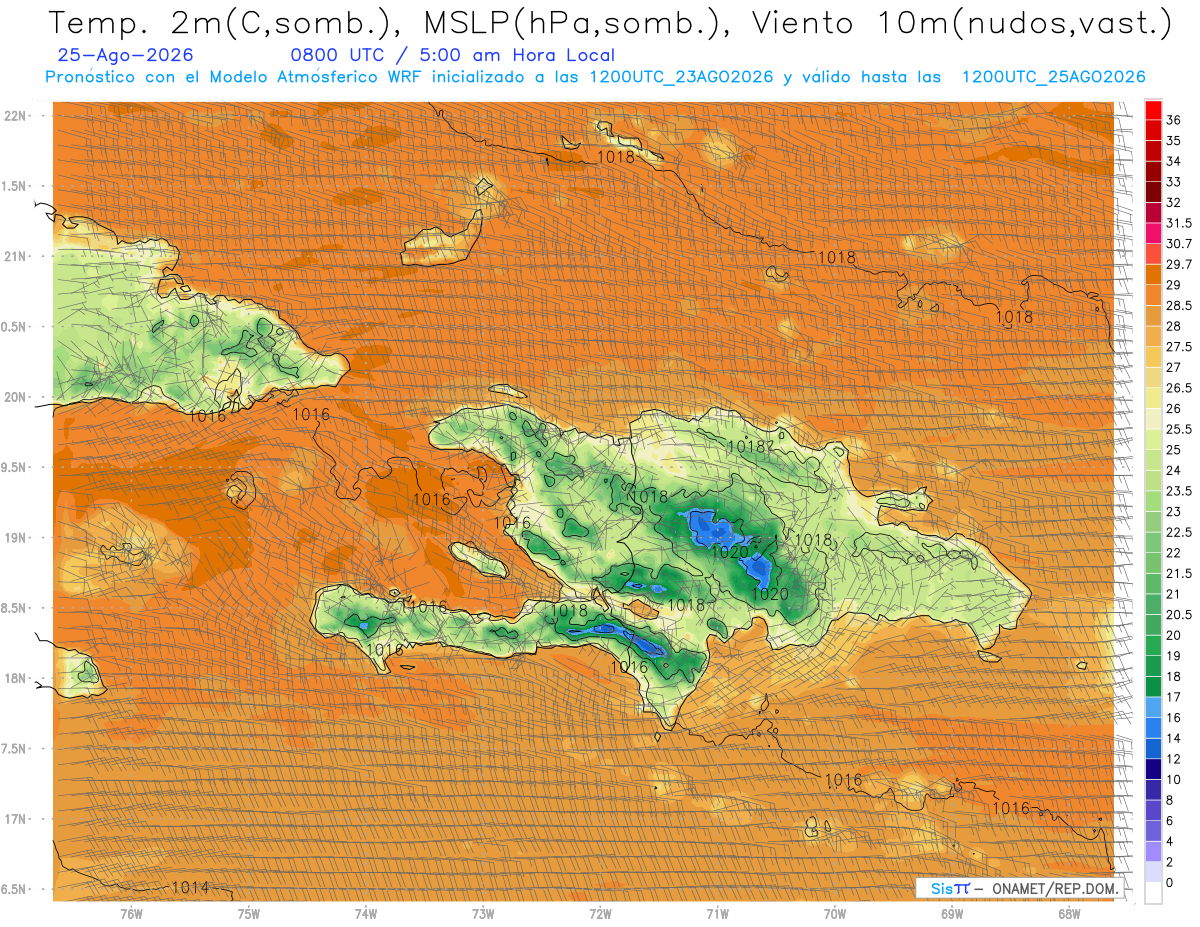Click the orange swatch between 29.7 and 29
1200x927 pixels.
(x=1153, y=274)
